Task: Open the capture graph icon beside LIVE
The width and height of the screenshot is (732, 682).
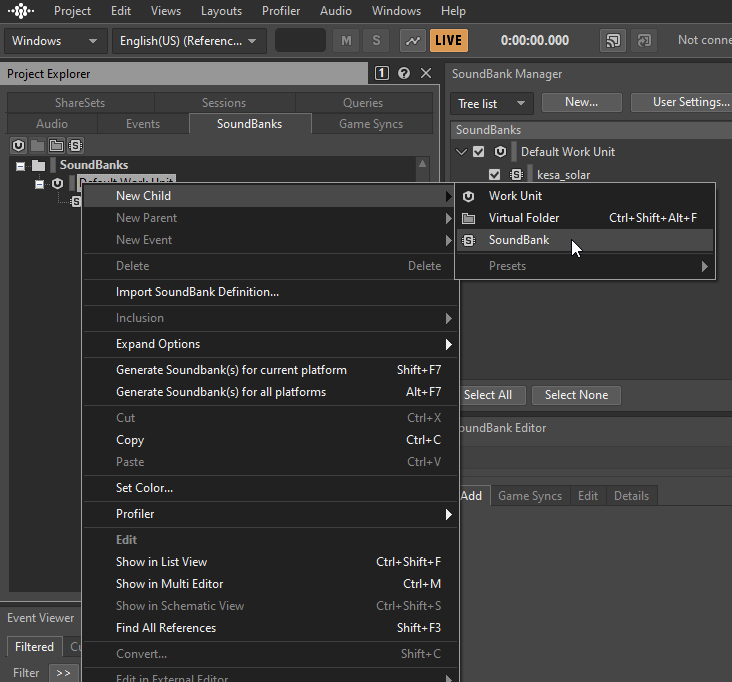Action: click(412, 41)
